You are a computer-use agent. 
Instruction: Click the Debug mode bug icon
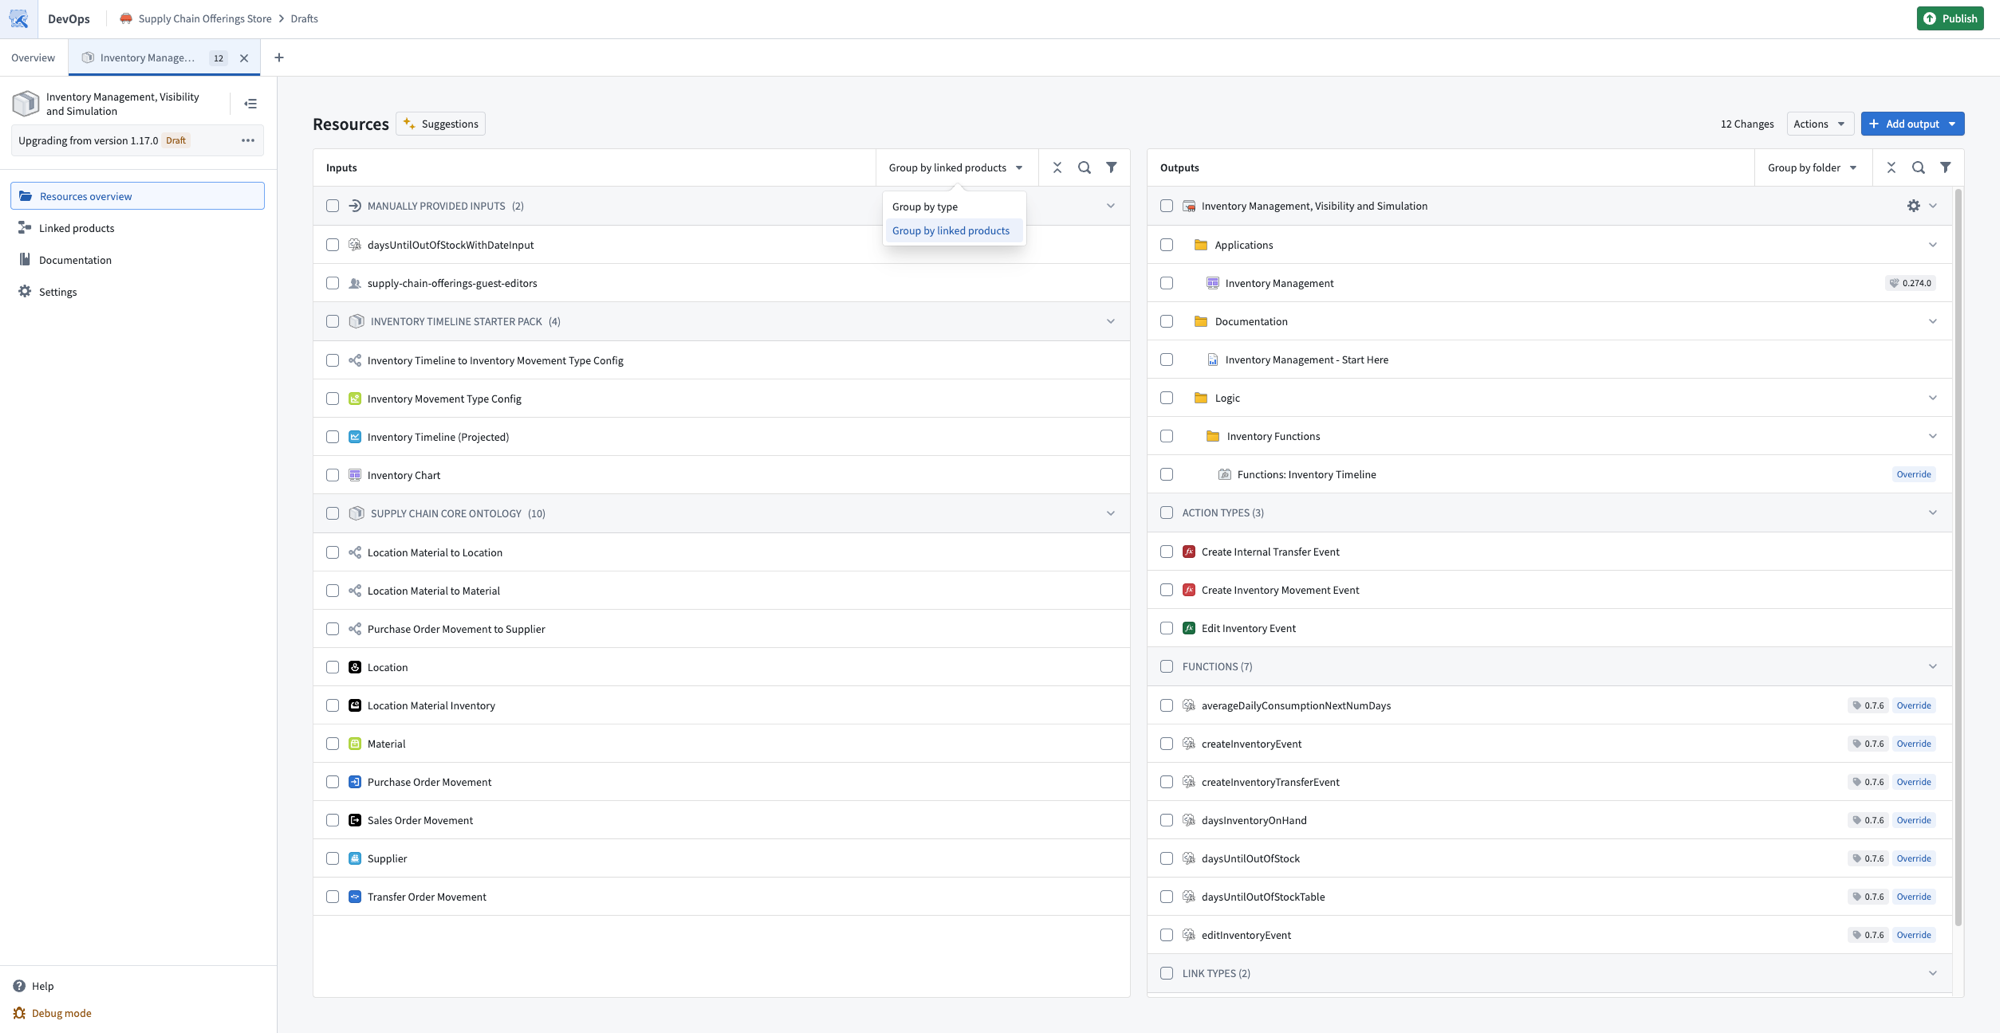pyautogui.click(x=19, y=1013)
